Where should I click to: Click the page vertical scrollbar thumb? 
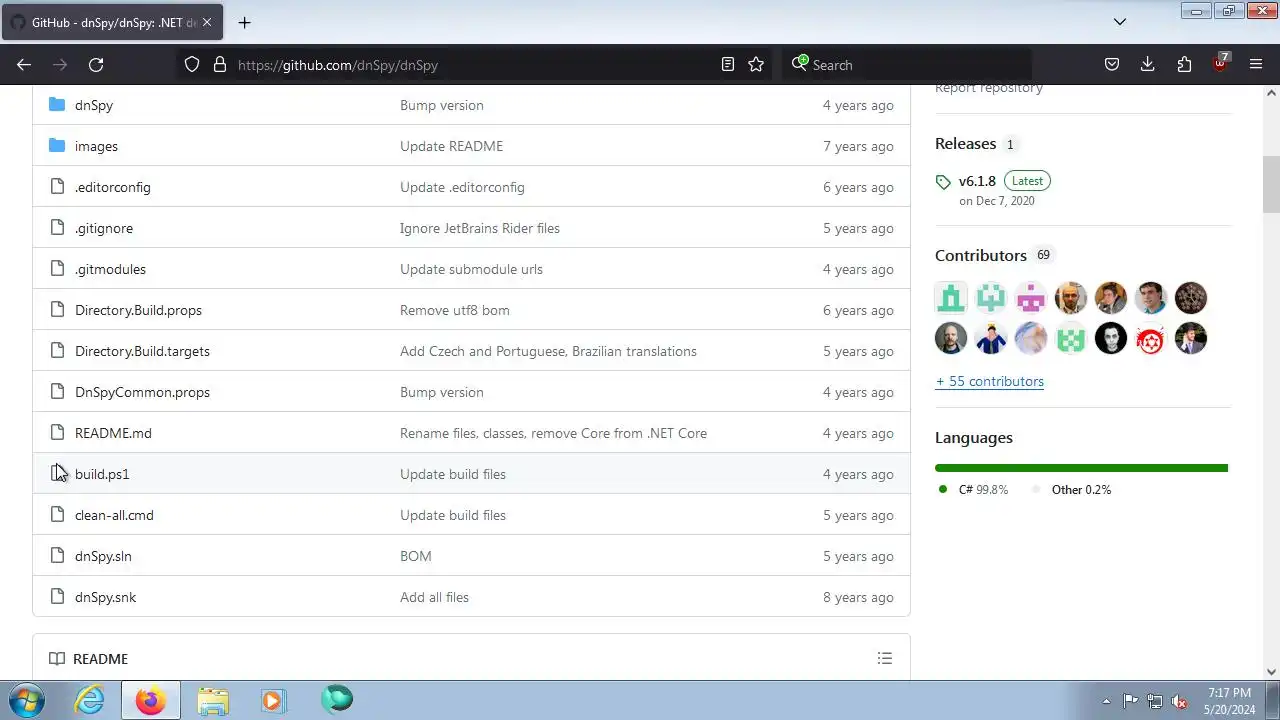click(1271, 185)
